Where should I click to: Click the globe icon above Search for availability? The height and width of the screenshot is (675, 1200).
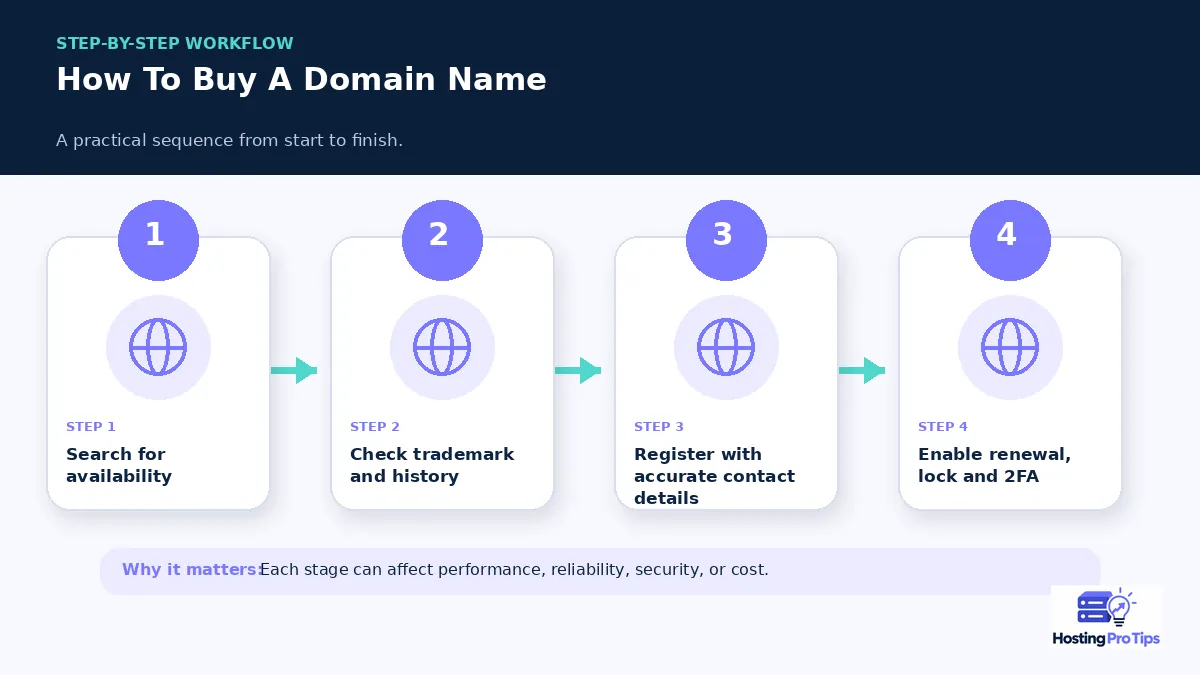coord(158,347)
